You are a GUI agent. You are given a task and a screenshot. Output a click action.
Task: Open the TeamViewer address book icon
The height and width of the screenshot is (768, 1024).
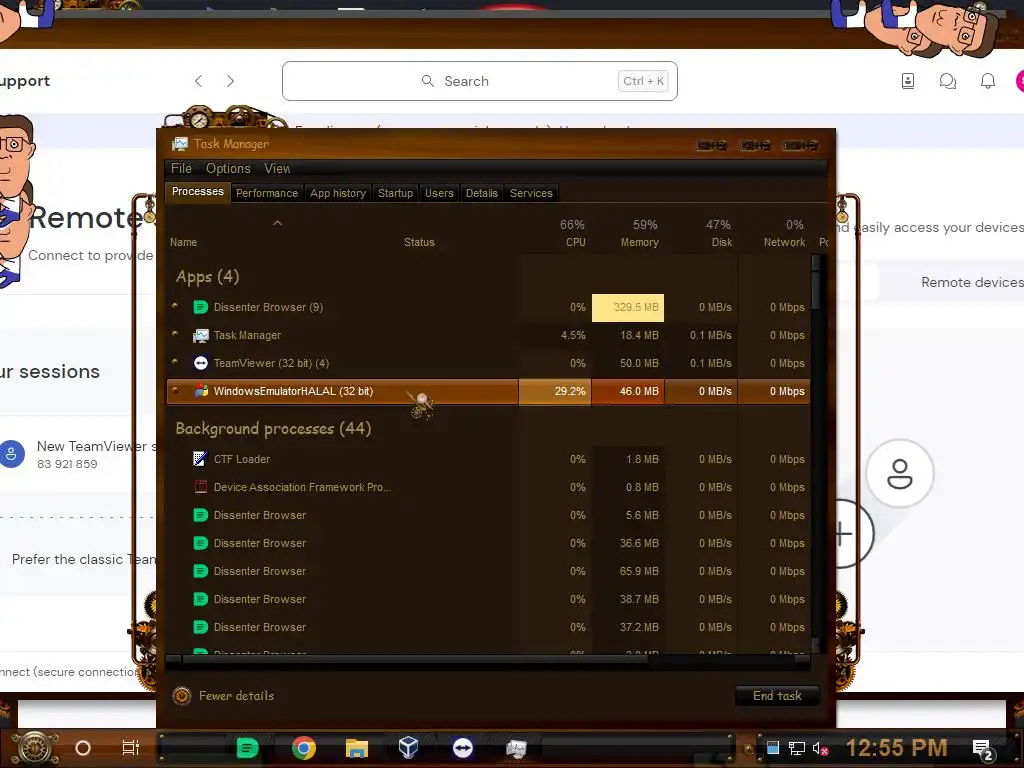(x=908, y=81)
